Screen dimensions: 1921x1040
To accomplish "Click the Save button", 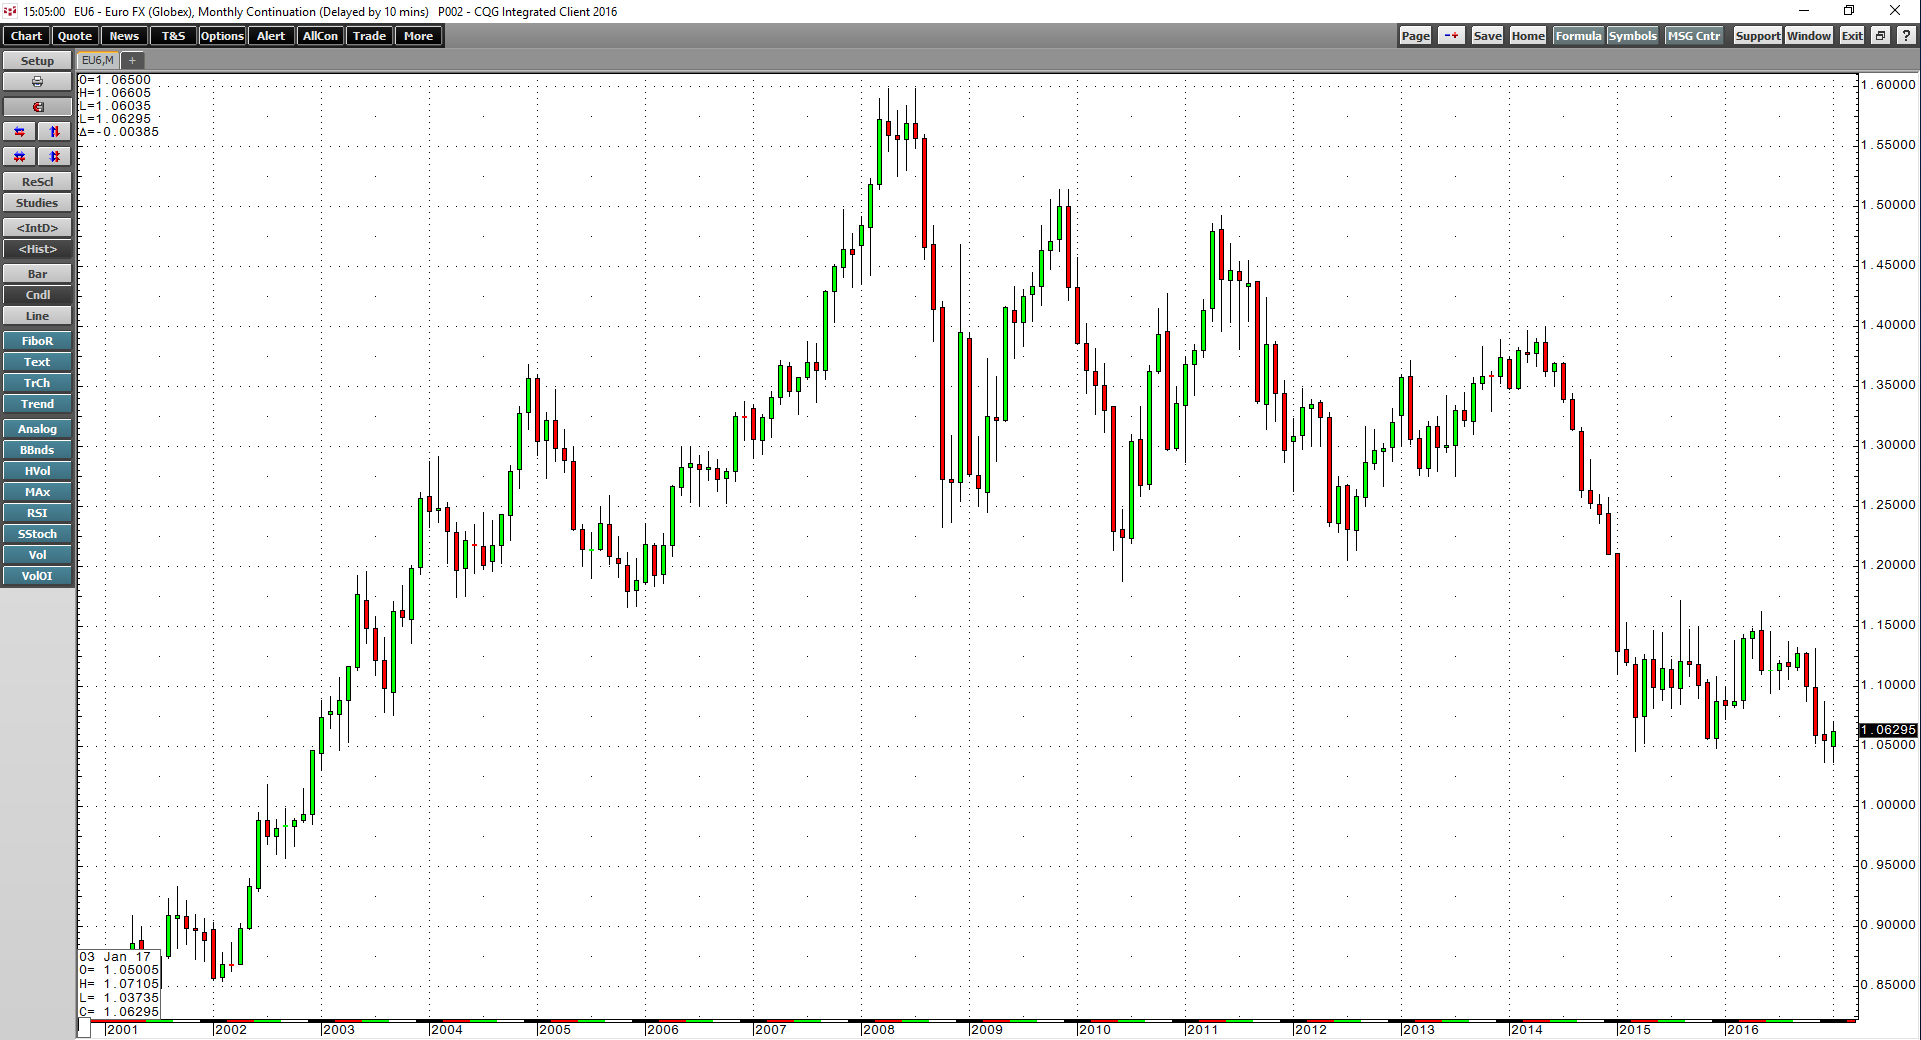I will coord(1487,36).
